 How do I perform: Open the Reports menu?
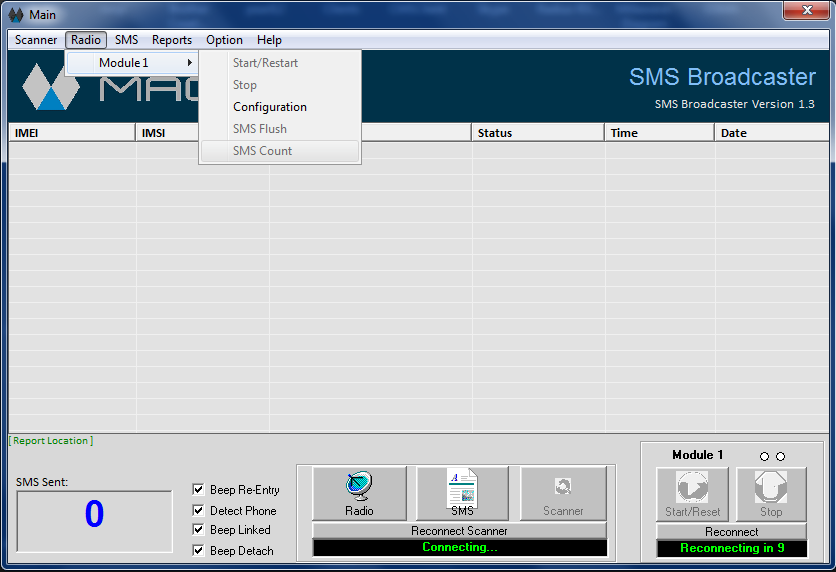pyautogui.click(x=172, y=40)
